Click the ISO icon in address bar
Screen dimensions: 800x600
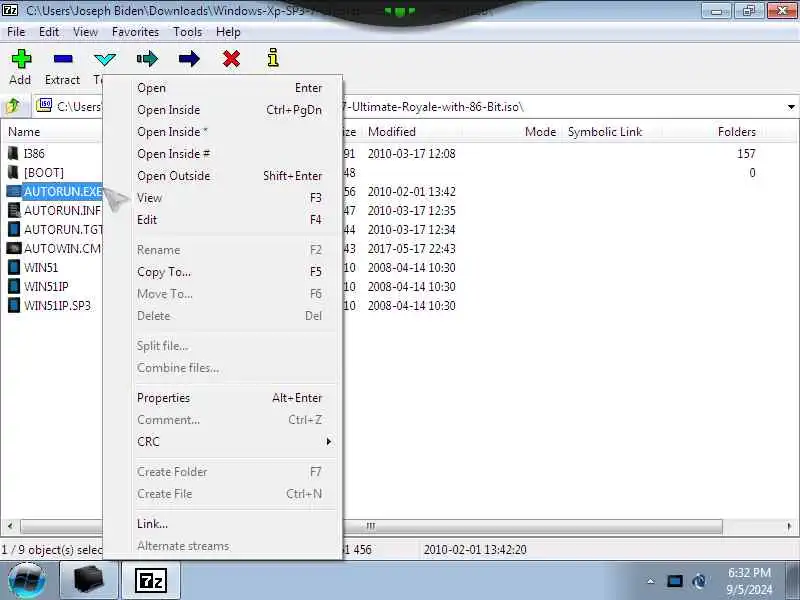[x=45, y=105]
